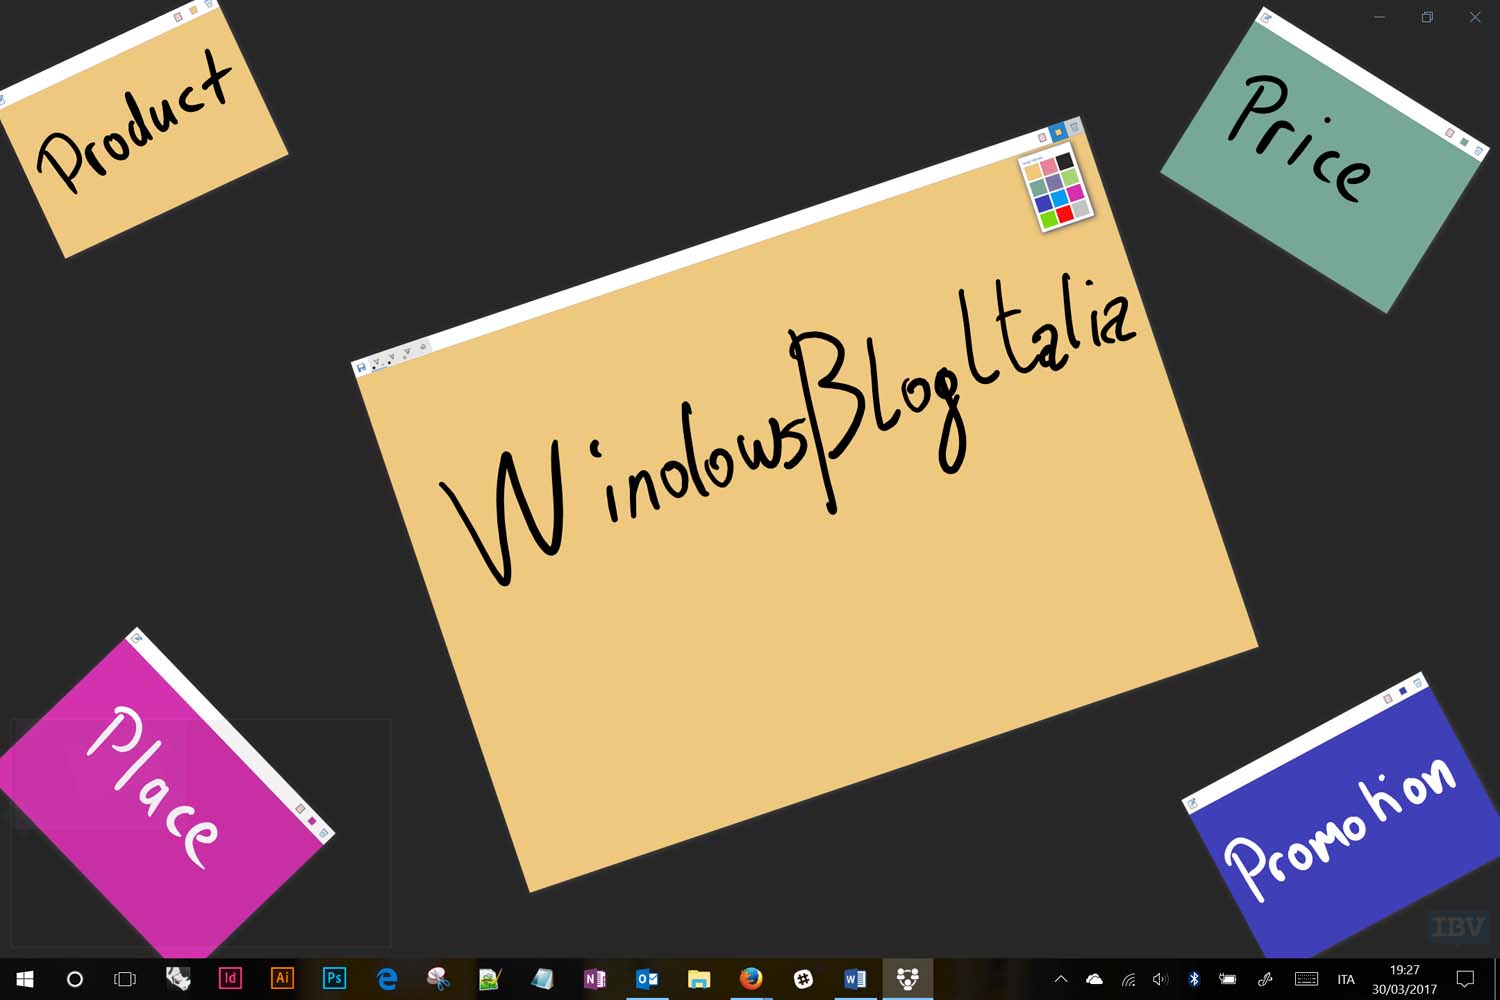Image resolution: width=1500 pixels, height=1000 pixels.
Task: Select the light blue swatch in the palette
Action: point(1059,198)
